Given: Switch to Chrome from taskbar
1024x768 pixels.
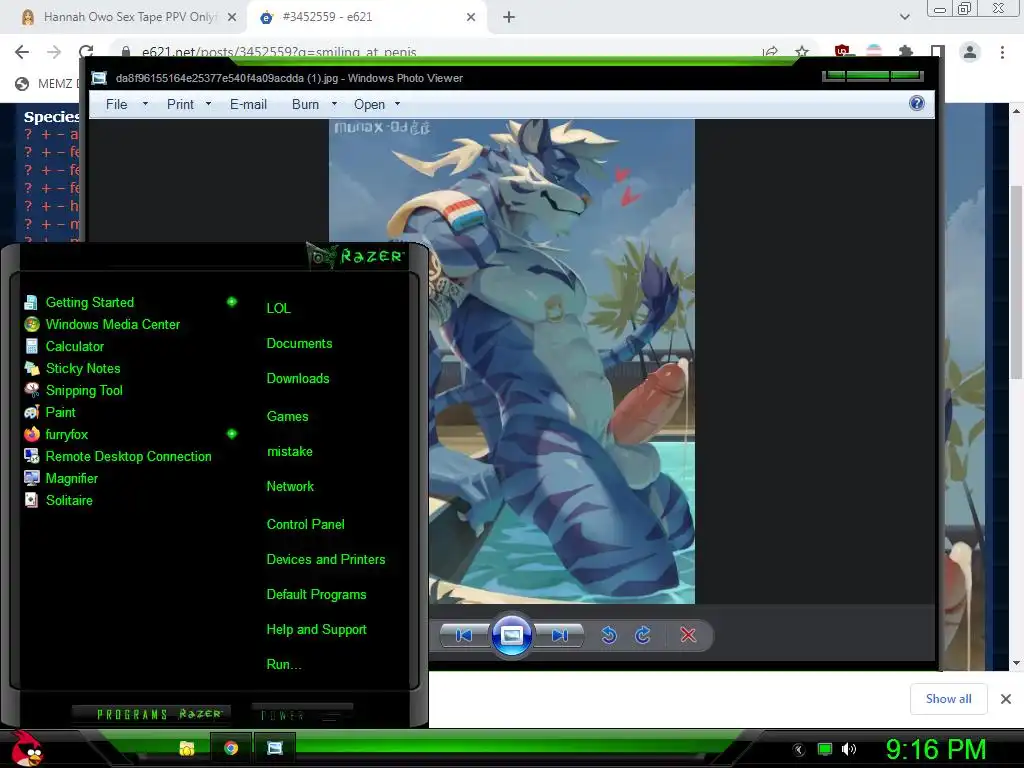Looking at the screenshot, I should [x=231, y=748].
